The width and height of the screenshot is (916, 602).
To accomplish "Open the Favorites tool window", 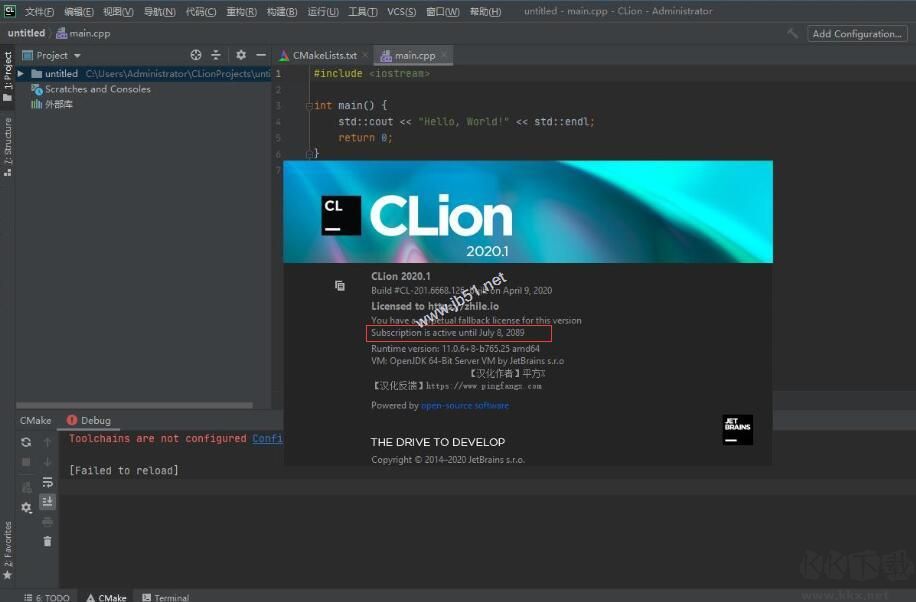I will point(10,545).
